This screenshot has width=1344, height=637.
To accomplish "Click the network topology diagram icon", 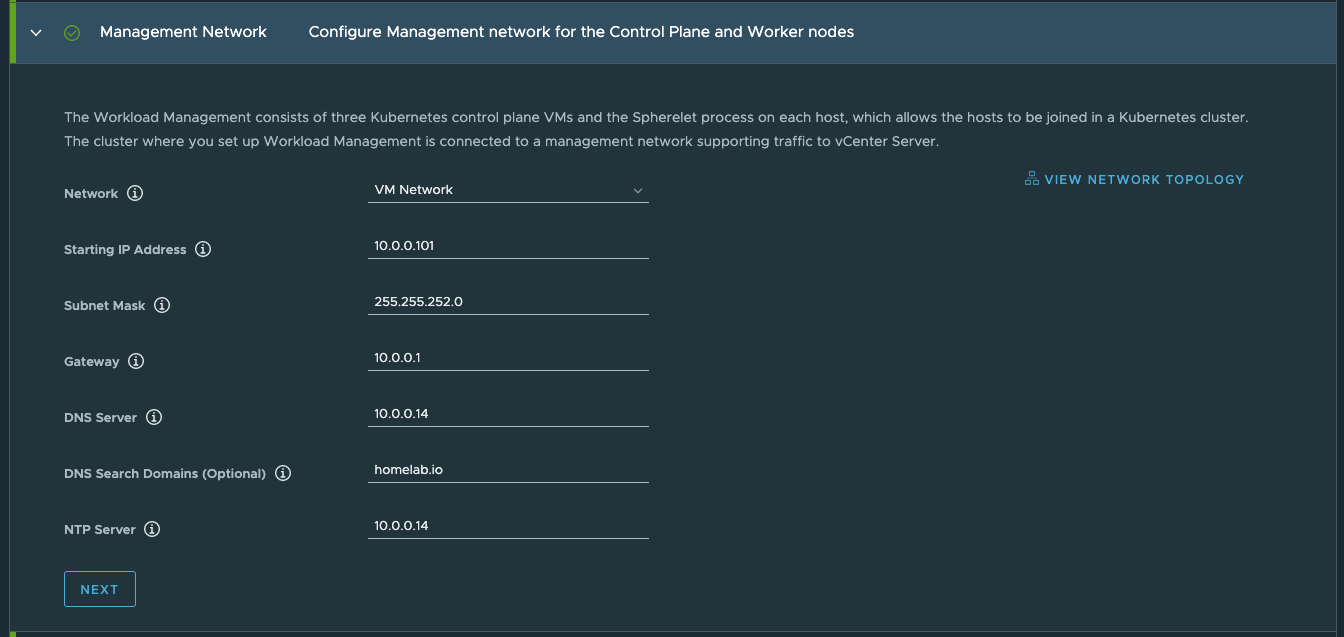I will (x=1031, y=179).
